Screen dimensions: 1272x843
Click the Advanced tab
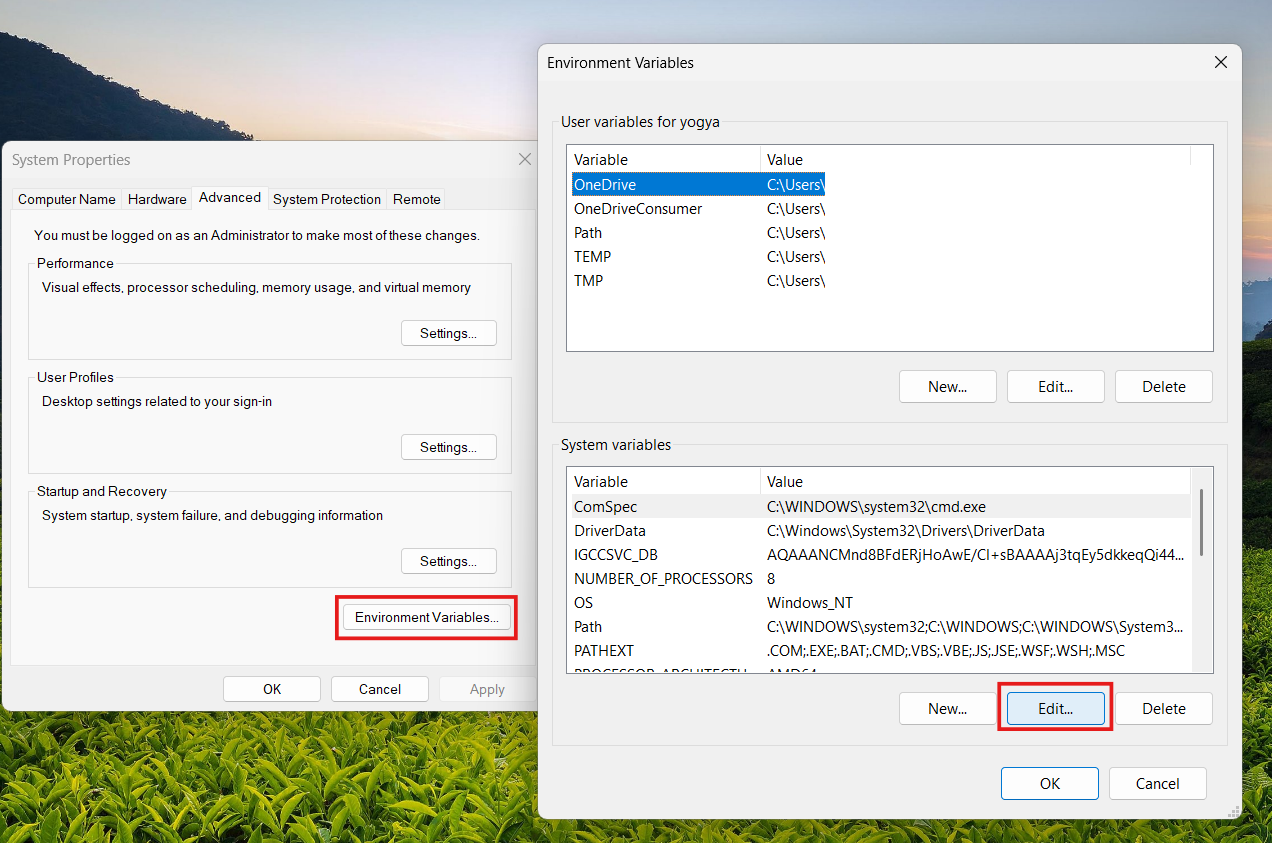point(229,198)
